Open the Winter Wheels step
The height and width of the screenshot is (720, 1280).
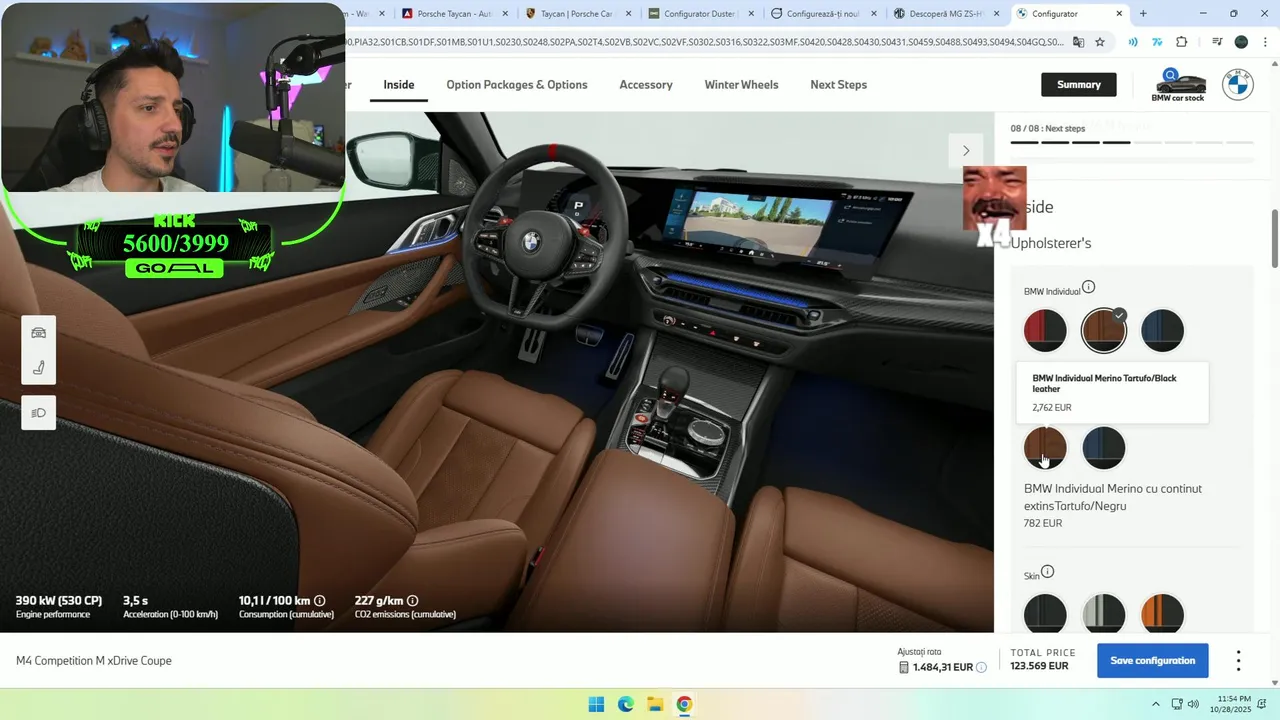pos(741,85)
